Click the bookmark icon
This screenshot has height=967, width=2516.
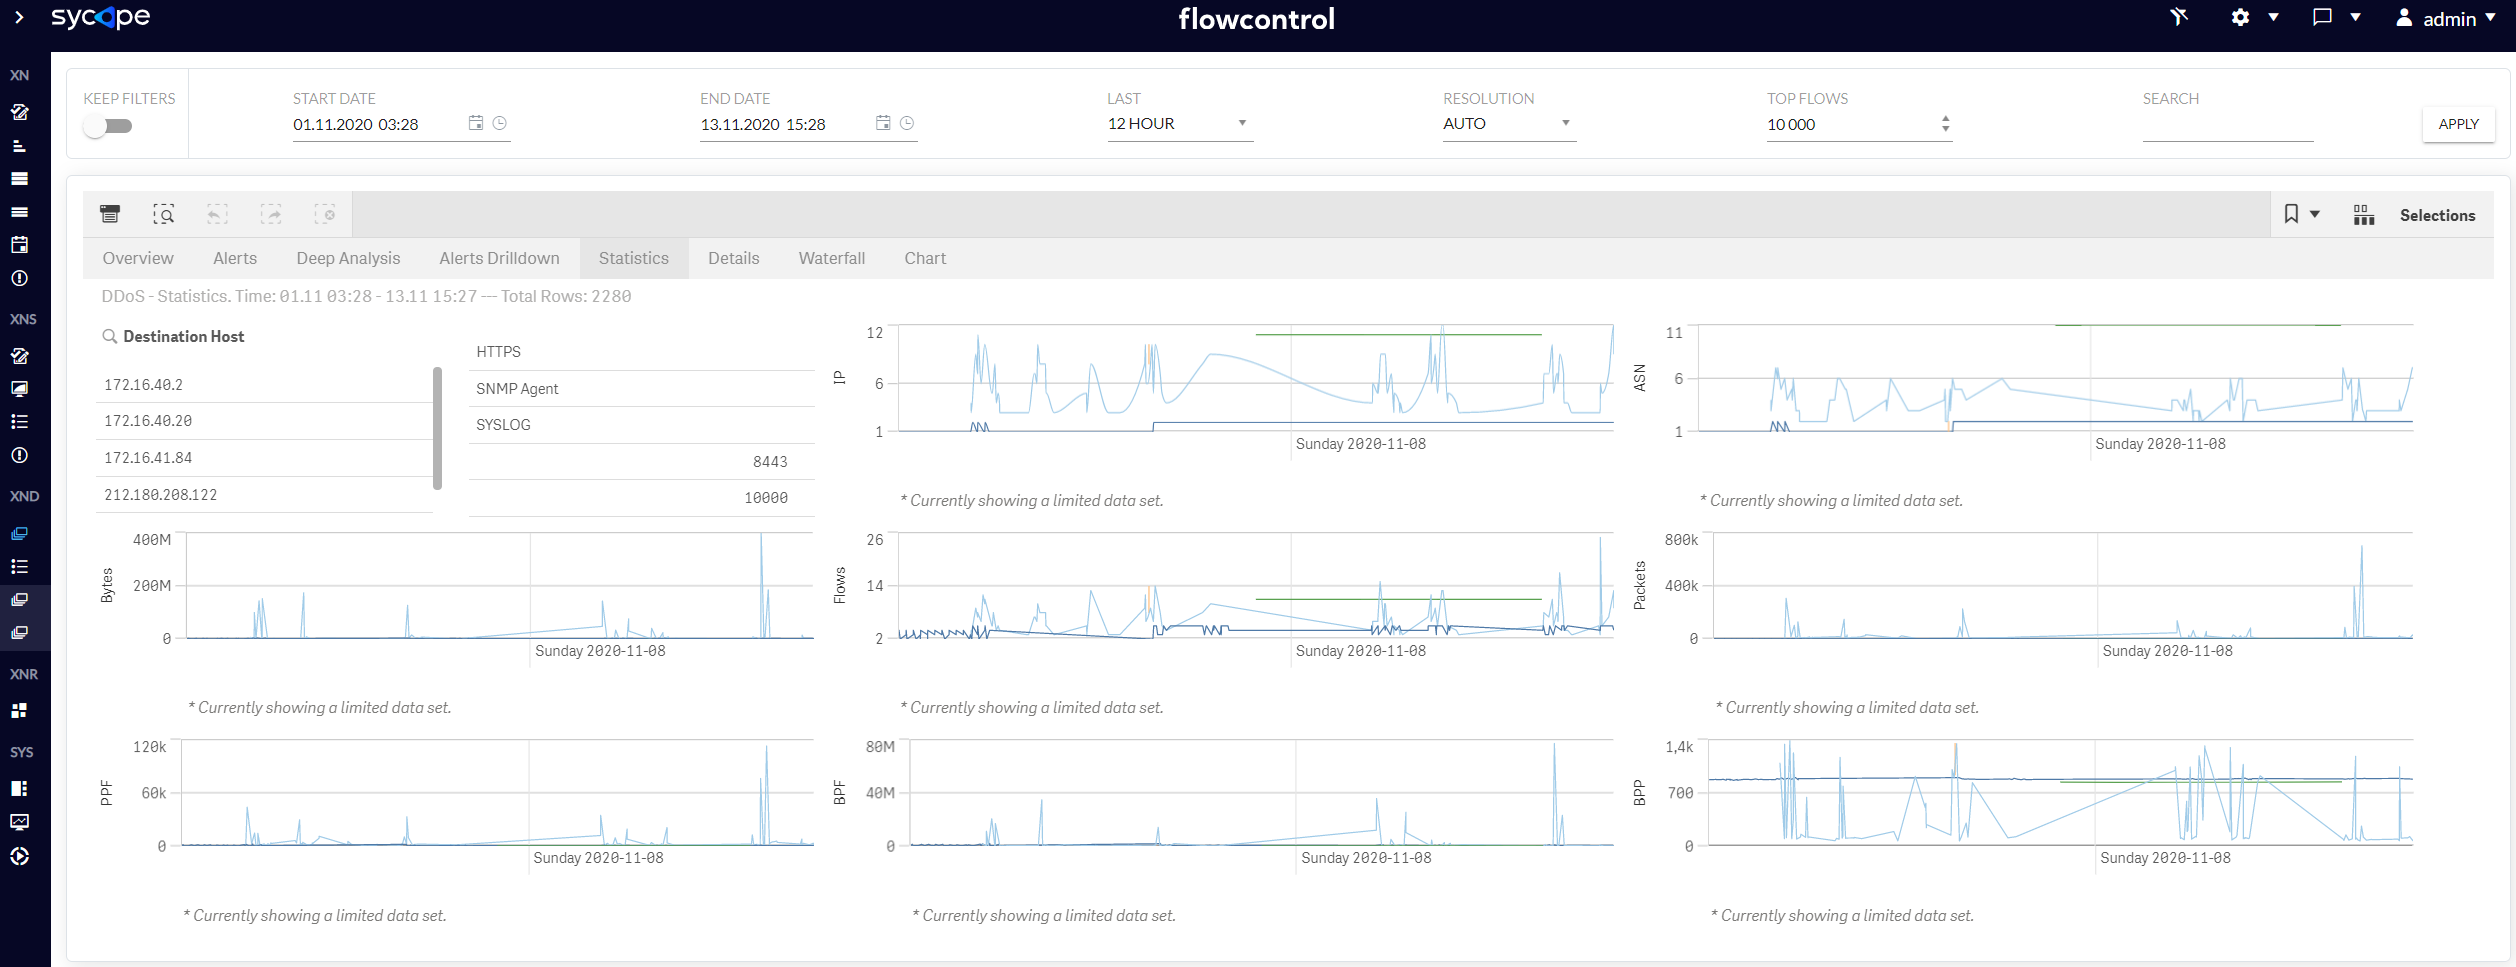(2291, 214)
